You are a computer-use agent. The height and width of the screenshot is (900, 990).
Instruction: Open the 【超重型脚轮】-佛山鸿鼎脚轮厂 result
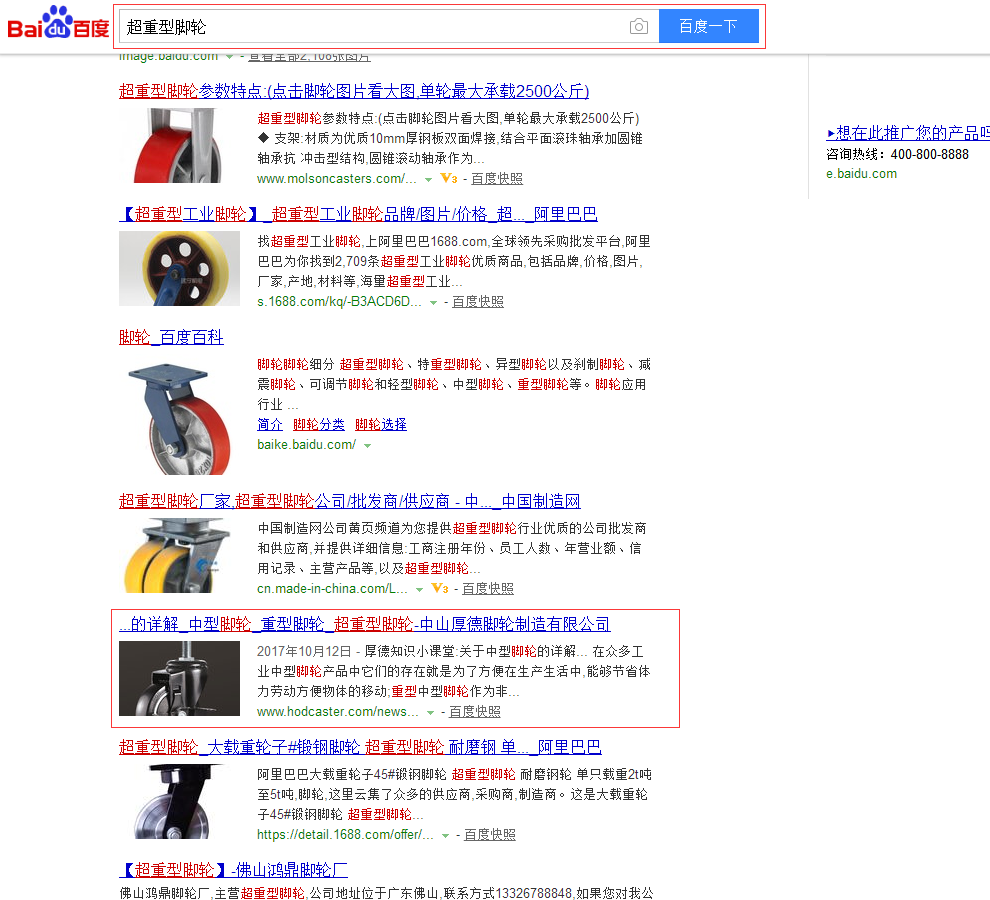tap(233, 869)
